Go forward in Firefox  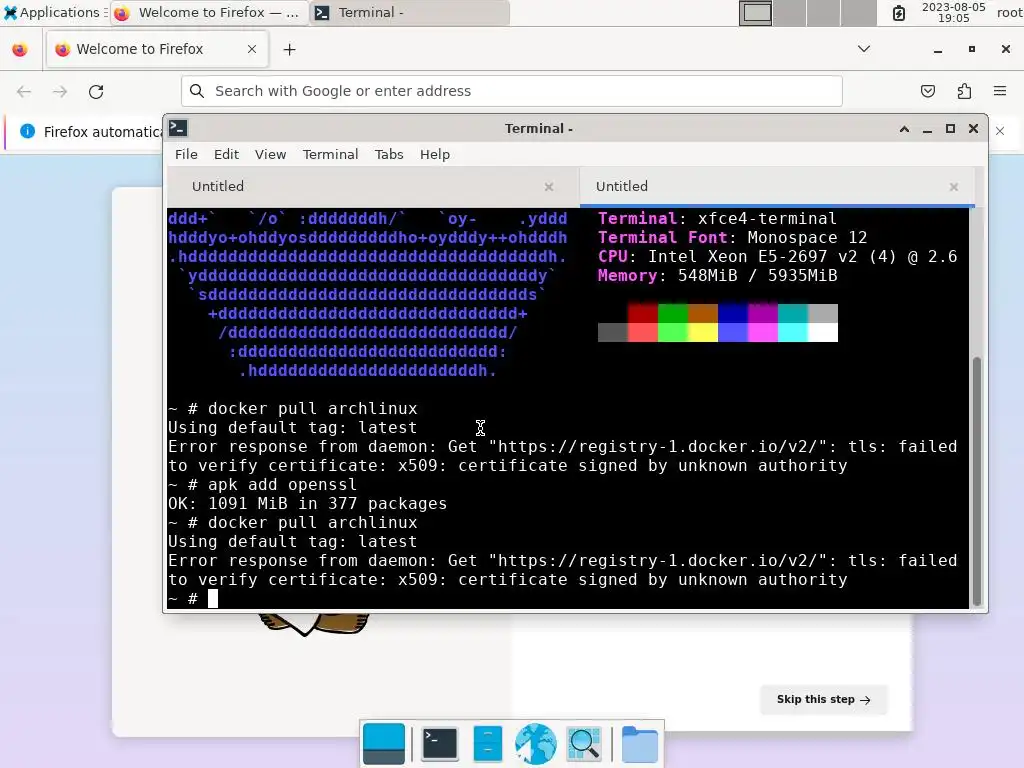point(60,91)
